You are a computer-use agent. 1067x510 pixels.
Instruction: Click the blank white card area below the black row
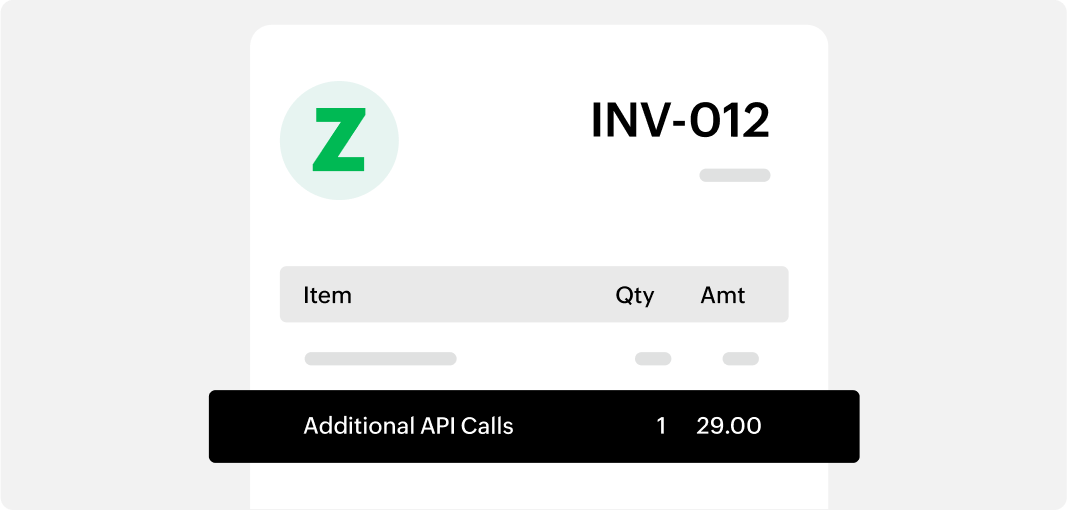[538, 486]
